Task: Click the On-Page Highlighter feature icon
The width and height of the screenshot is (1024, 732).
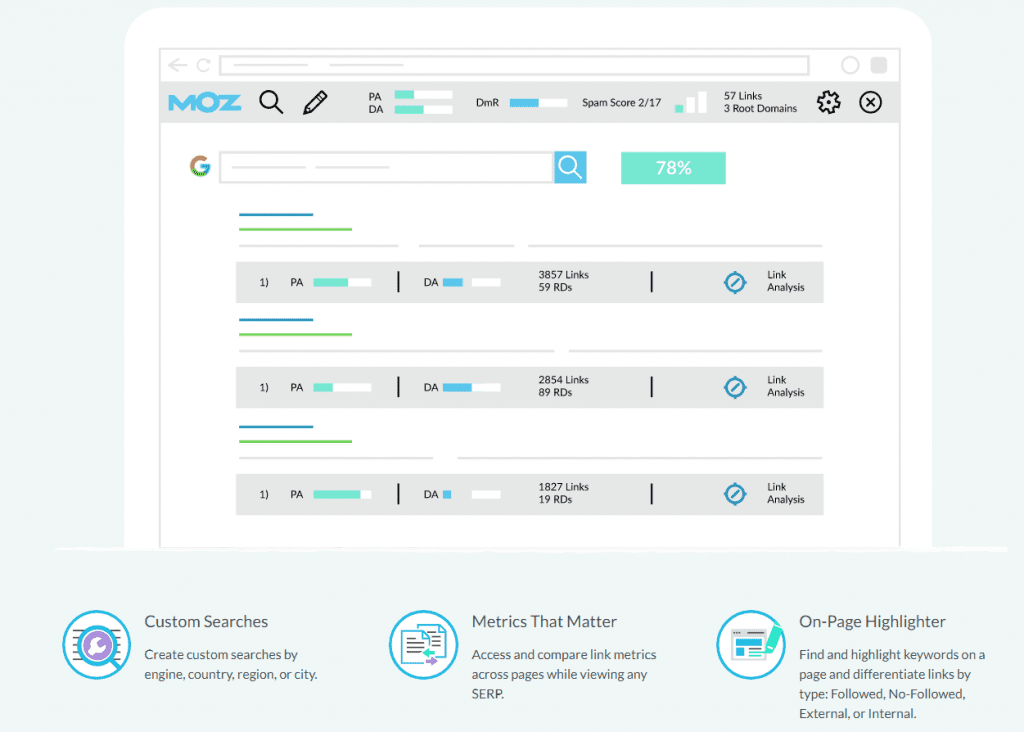Action: (751, 644)
